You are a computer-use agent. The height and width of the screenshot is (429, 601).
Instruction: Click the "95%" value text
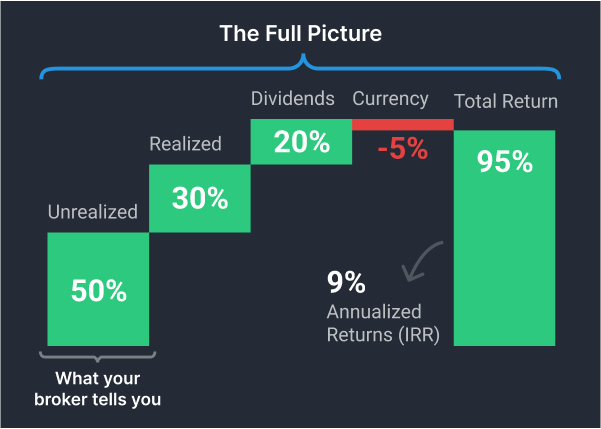click(x=504, y=161)
